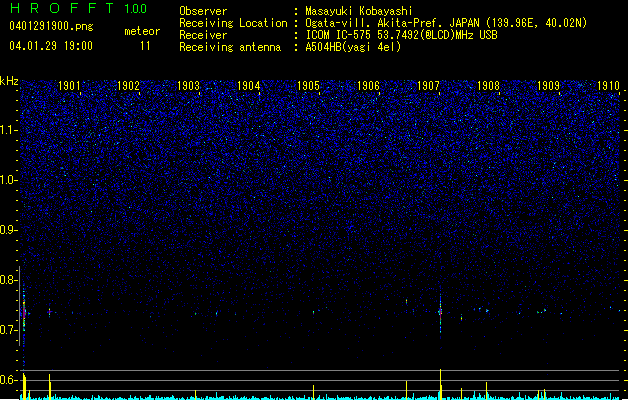Click the 1903 time axis label
This screenshot has height=400, width=629.
pyautogui.click(x=189, y=85)
